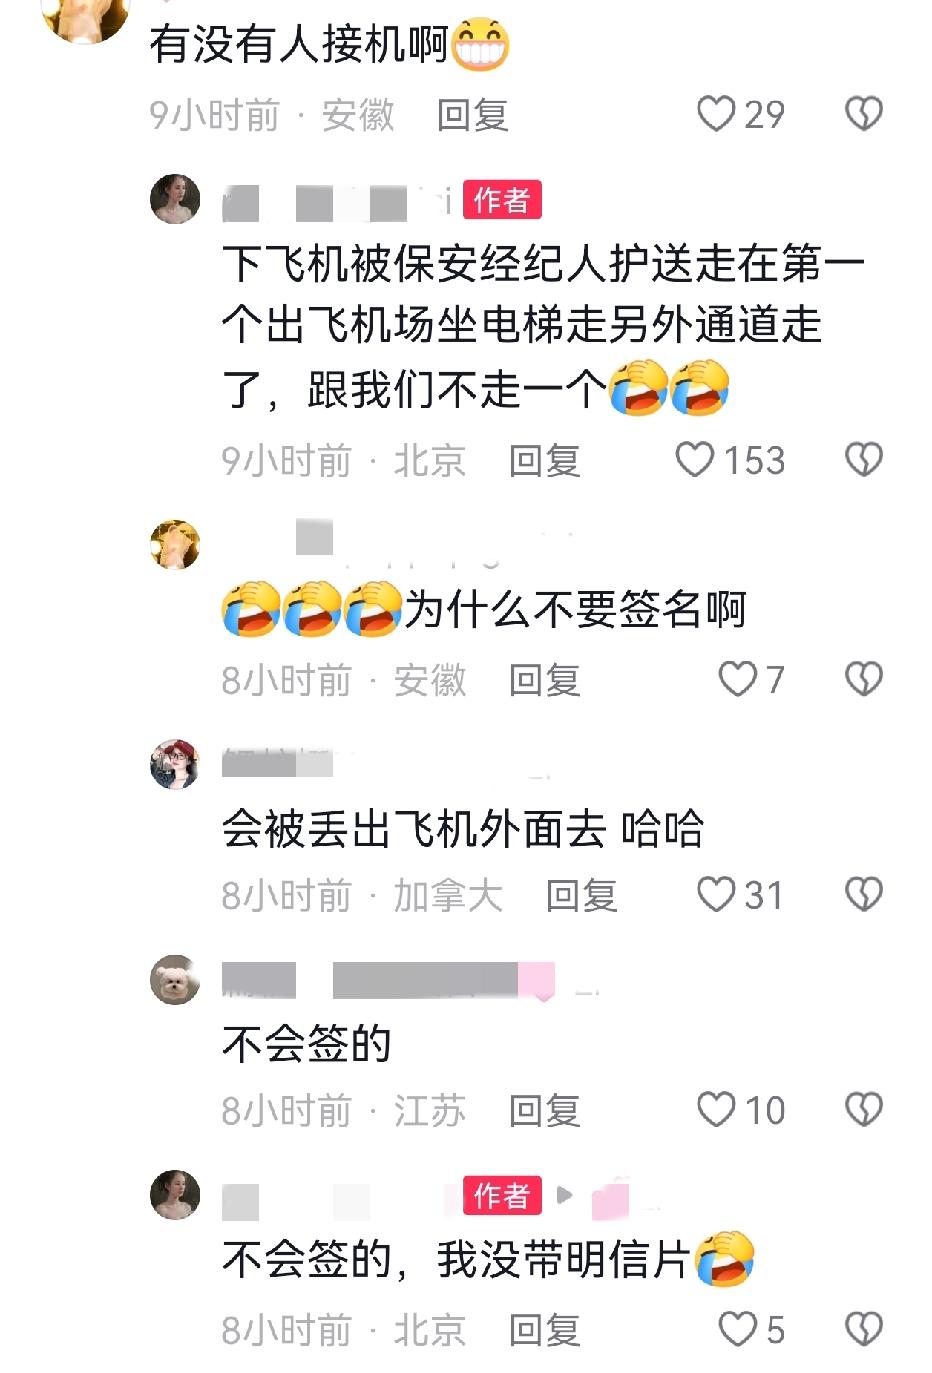Viewport: 932px width, 1373px height.
Task: Reply to the author's Beijing comment with 153 likes
Action: [544, 461]
